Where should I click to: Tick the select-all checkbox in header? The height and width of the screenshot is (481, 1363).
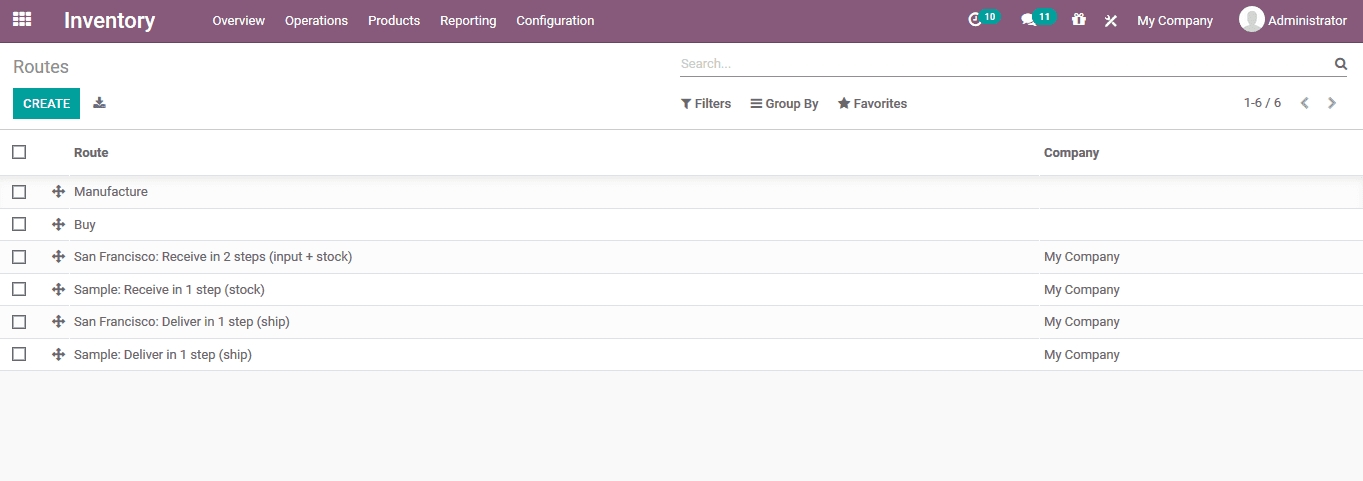coord(19,152)
